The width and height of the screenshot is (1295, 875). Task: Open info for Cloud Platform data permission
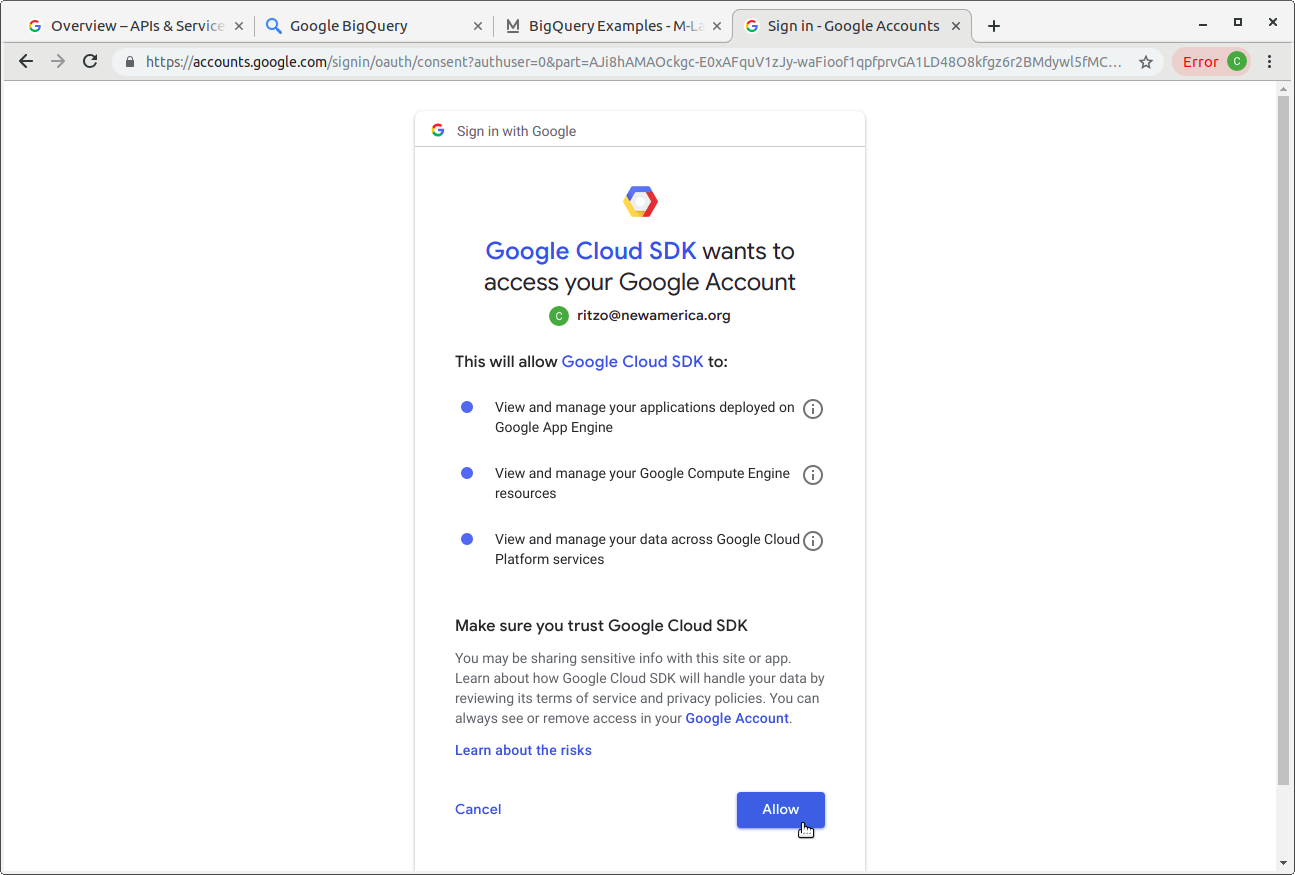(x=812, y=540)
